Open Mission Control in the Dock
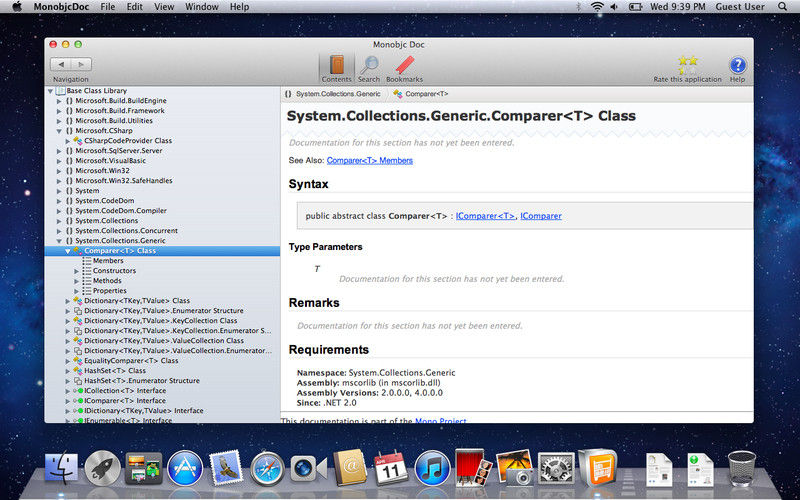Viewport: 800px width, 500px height. coord(144,468)
